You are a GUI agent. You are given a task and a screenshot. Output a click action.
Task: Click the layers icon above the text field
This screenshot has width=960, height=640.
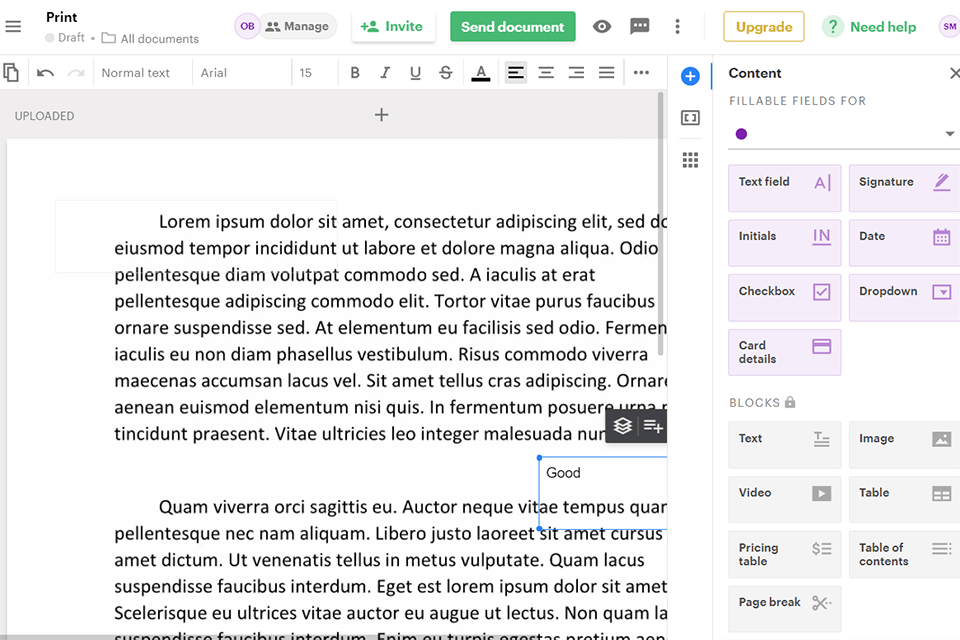tap(623, 426)
